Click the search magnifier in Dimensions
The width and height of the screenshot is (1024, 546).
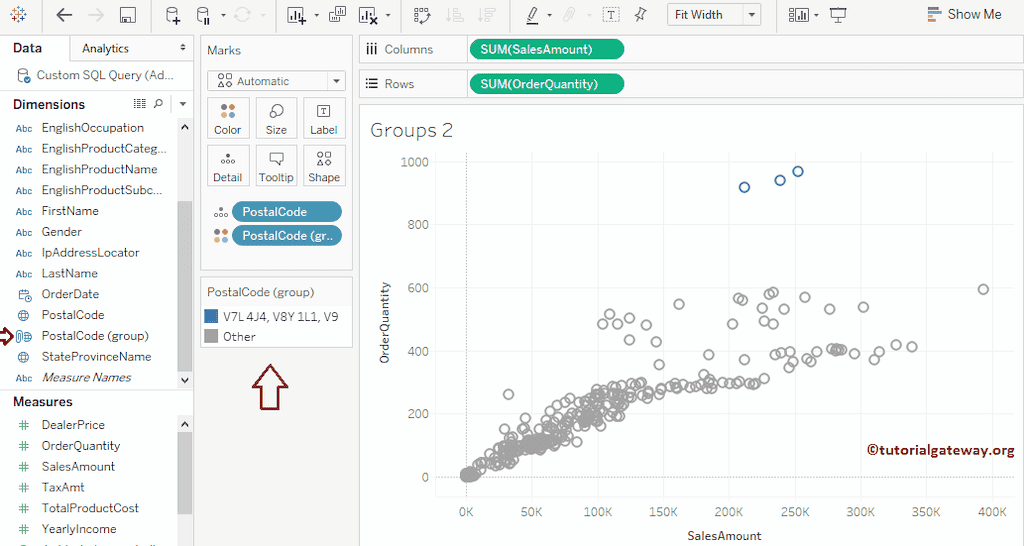(158, 104)
